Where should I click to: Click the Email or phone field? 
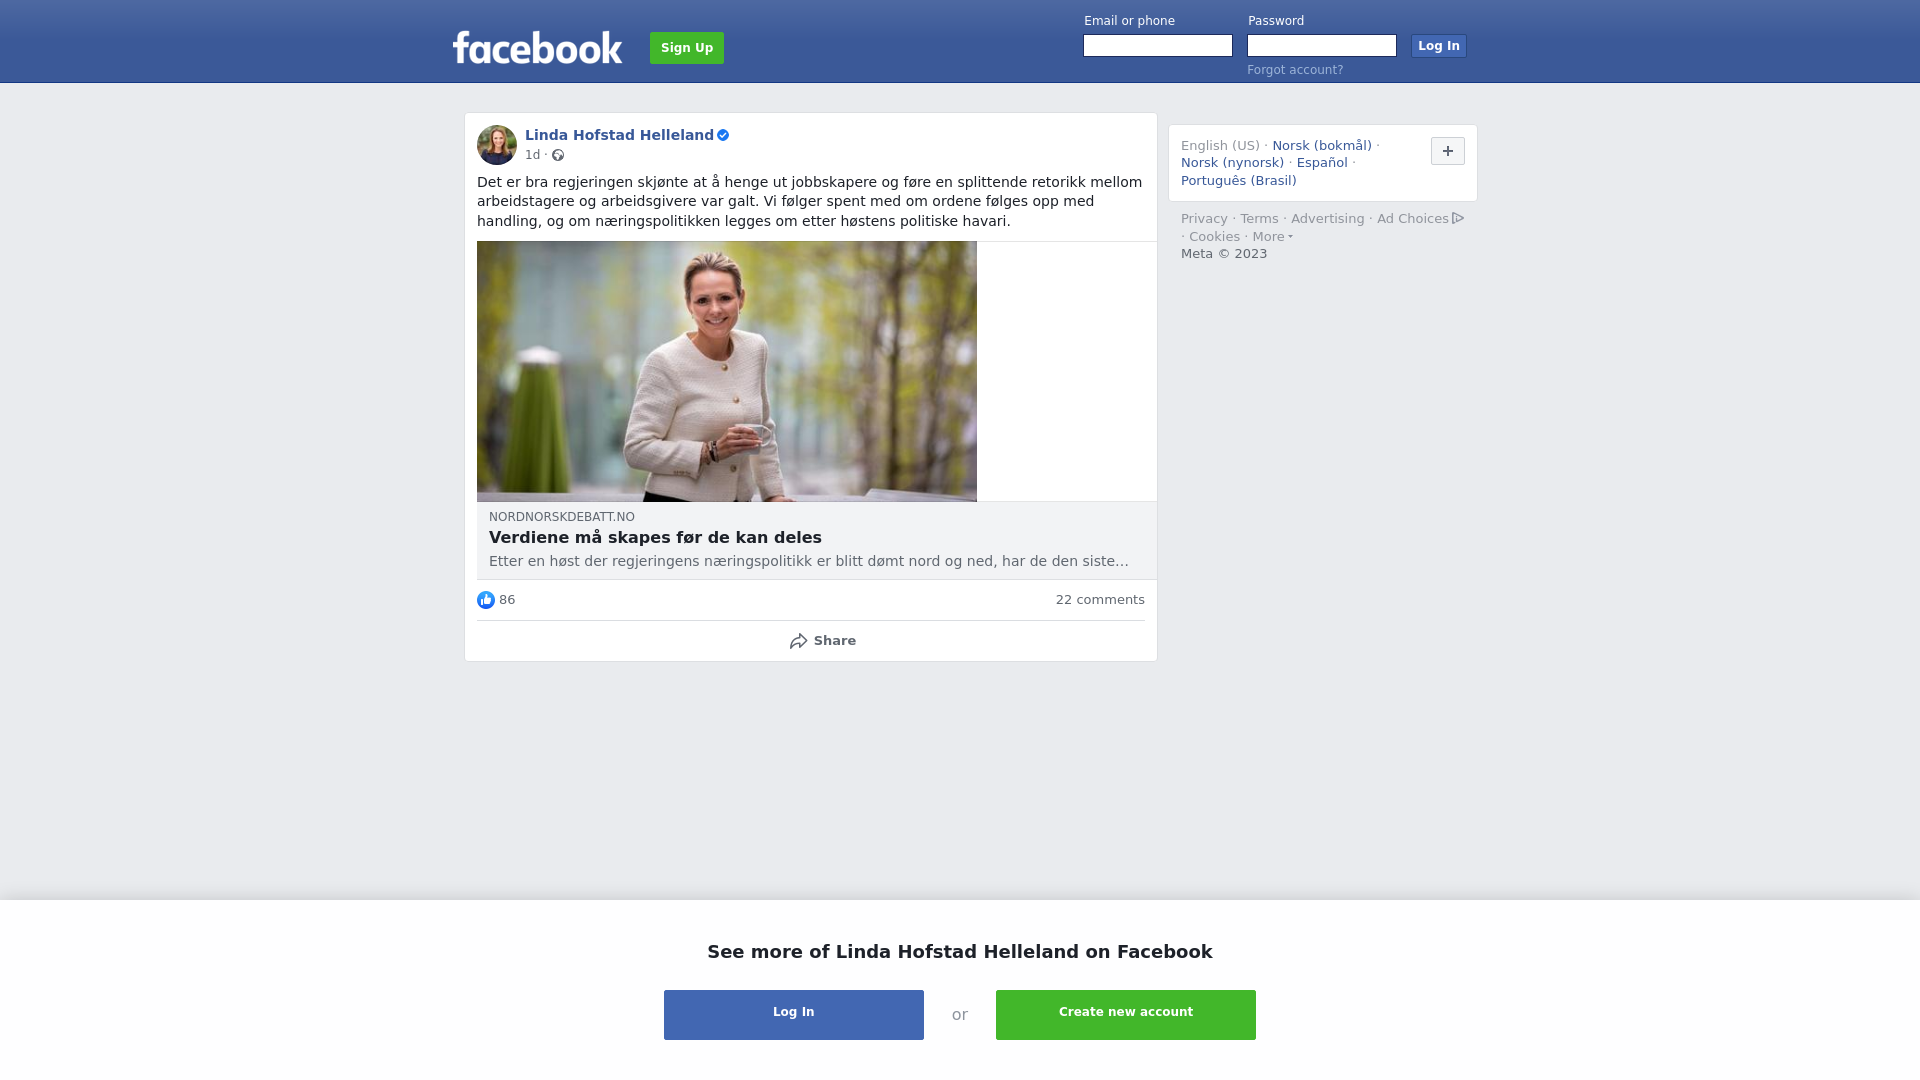tap(1158, 46)
